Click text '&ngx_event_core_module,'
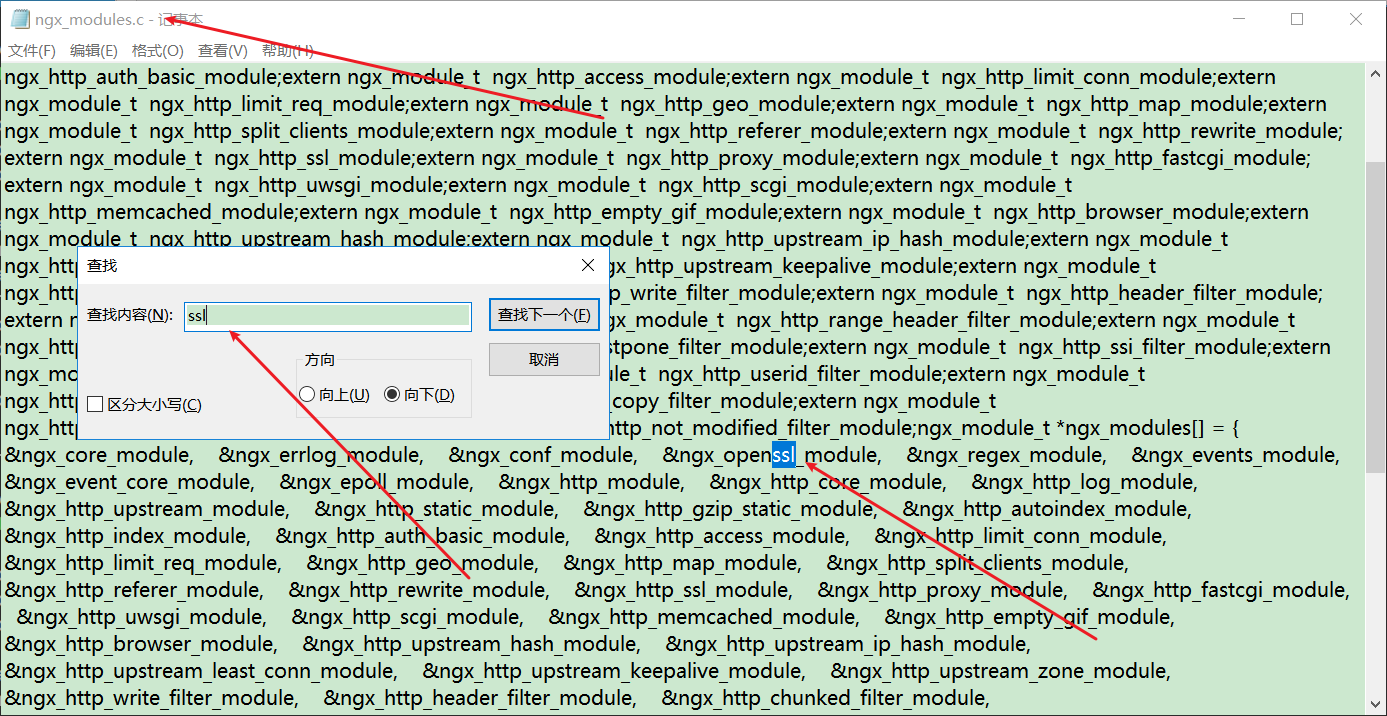 pos(130,483)
